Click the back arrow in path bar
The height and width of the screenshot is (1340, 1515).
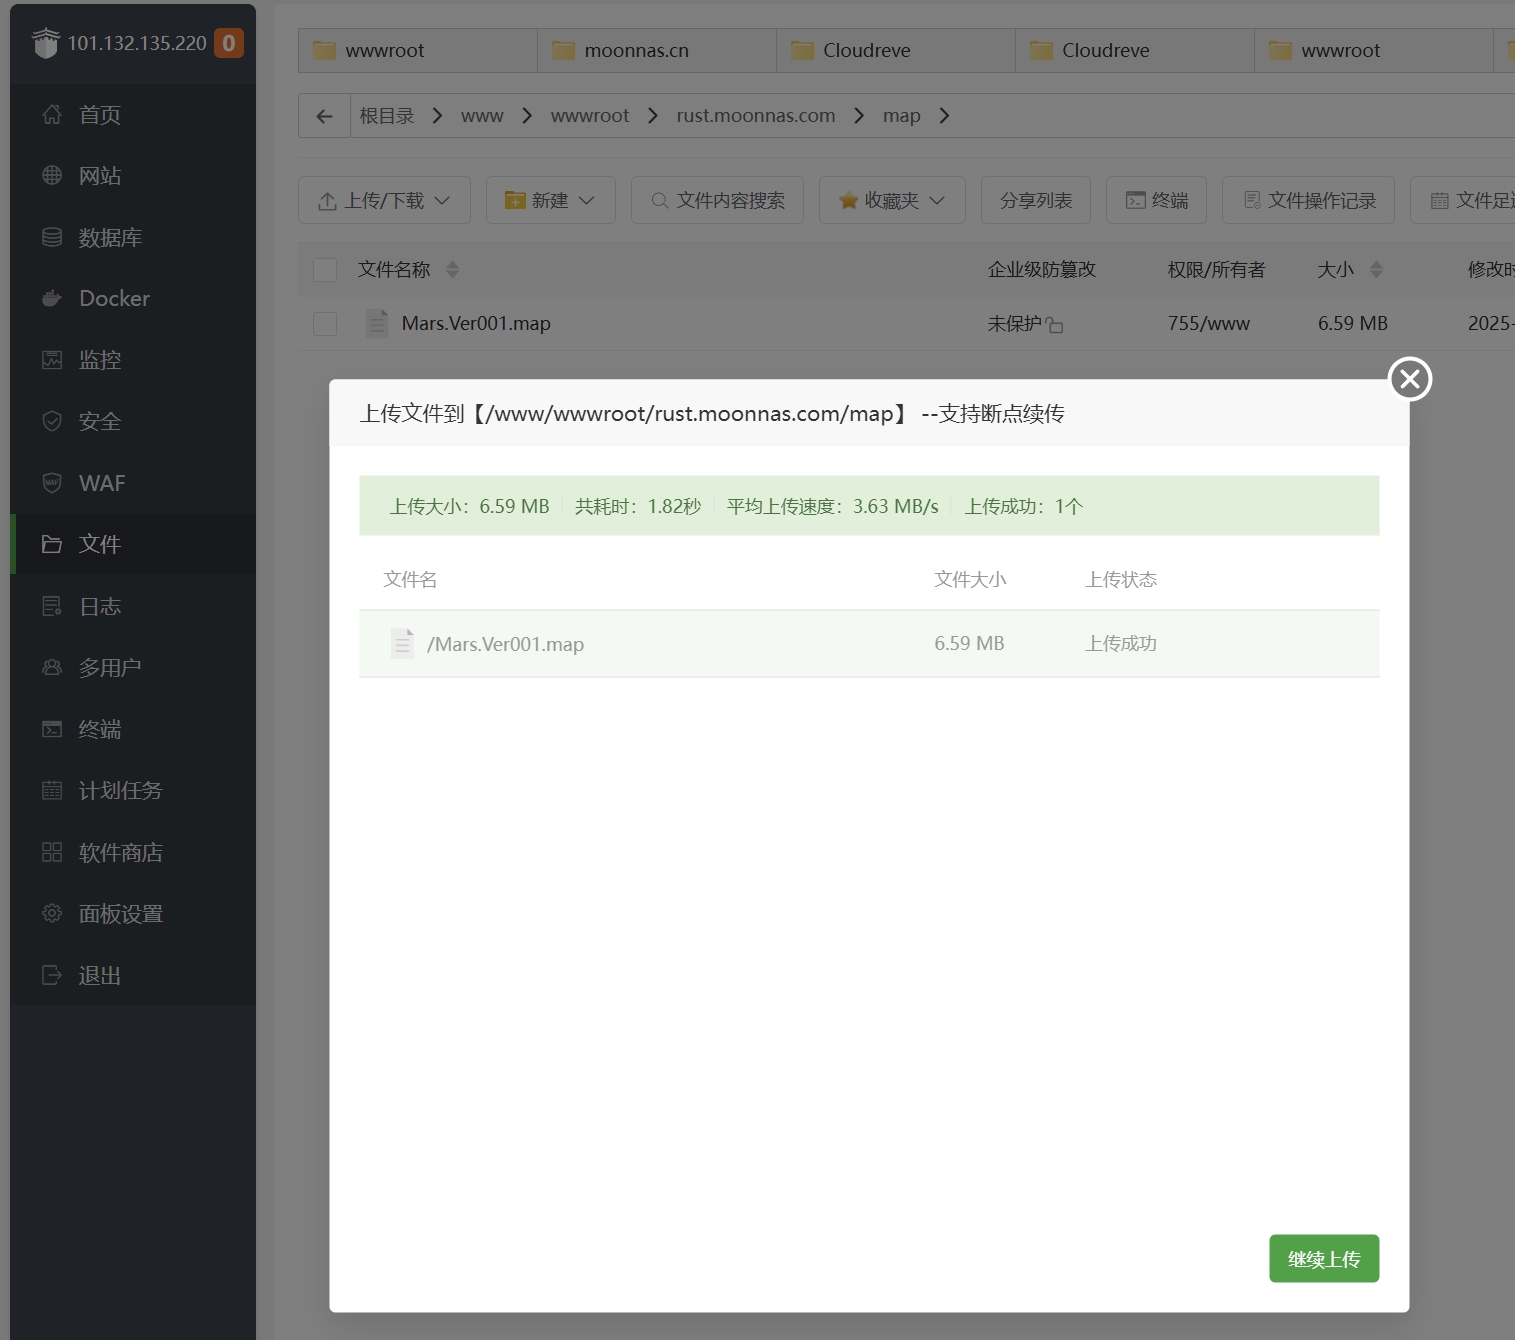tap(324, 116)
